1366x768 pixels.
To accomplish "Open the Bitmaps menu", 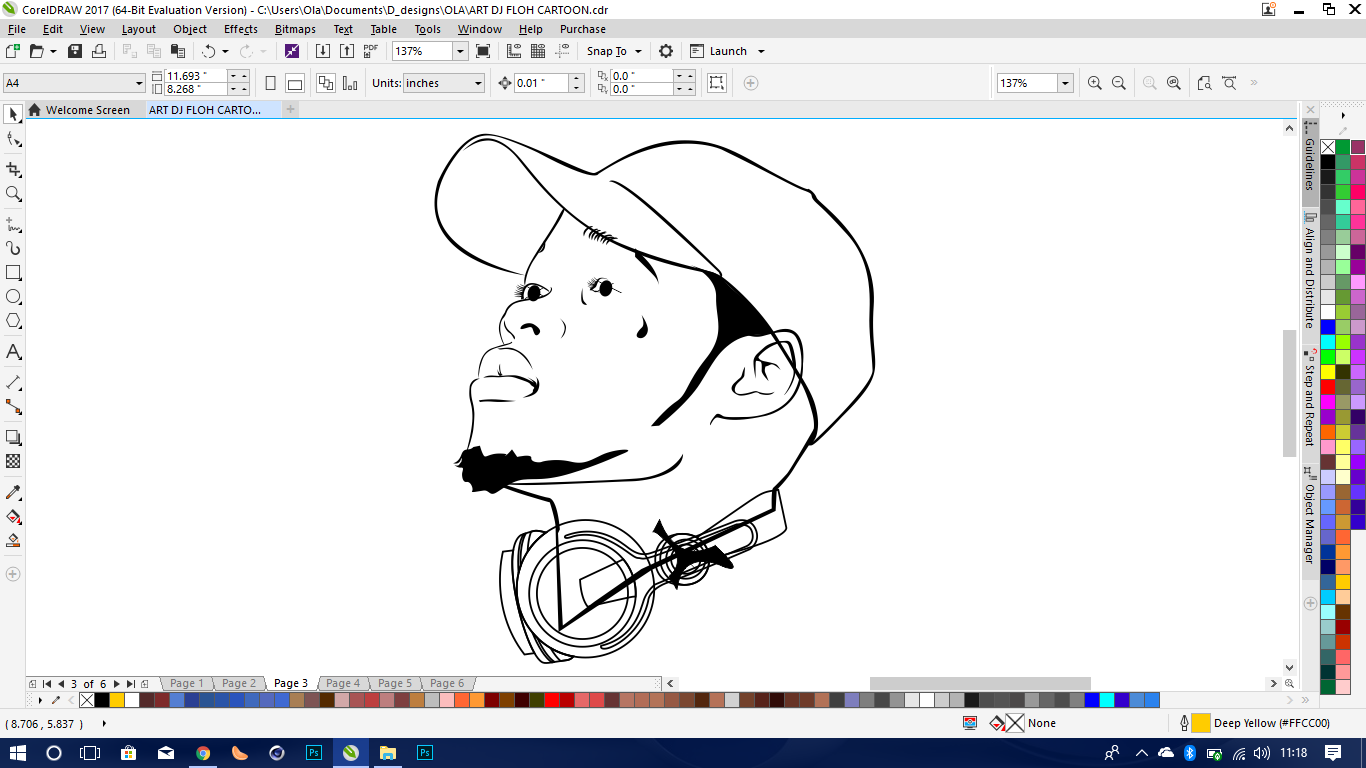I will (294, 29).
